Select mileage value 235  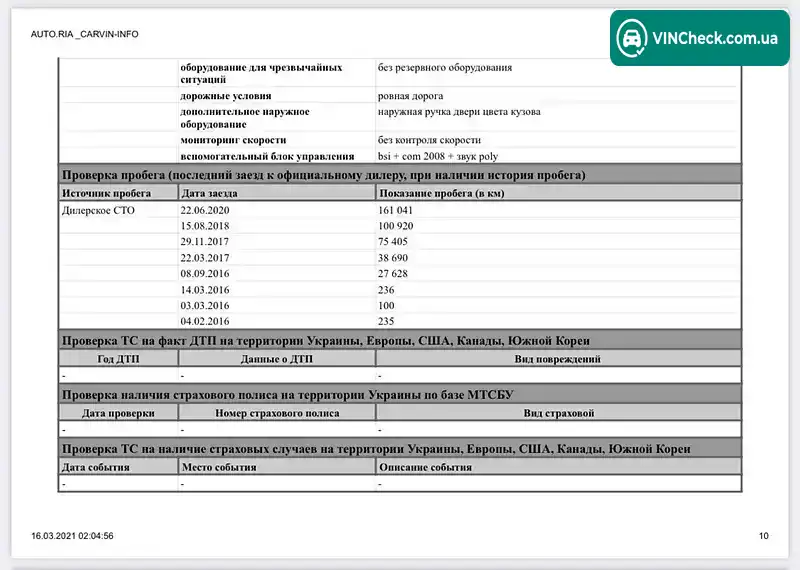[386, 321]
